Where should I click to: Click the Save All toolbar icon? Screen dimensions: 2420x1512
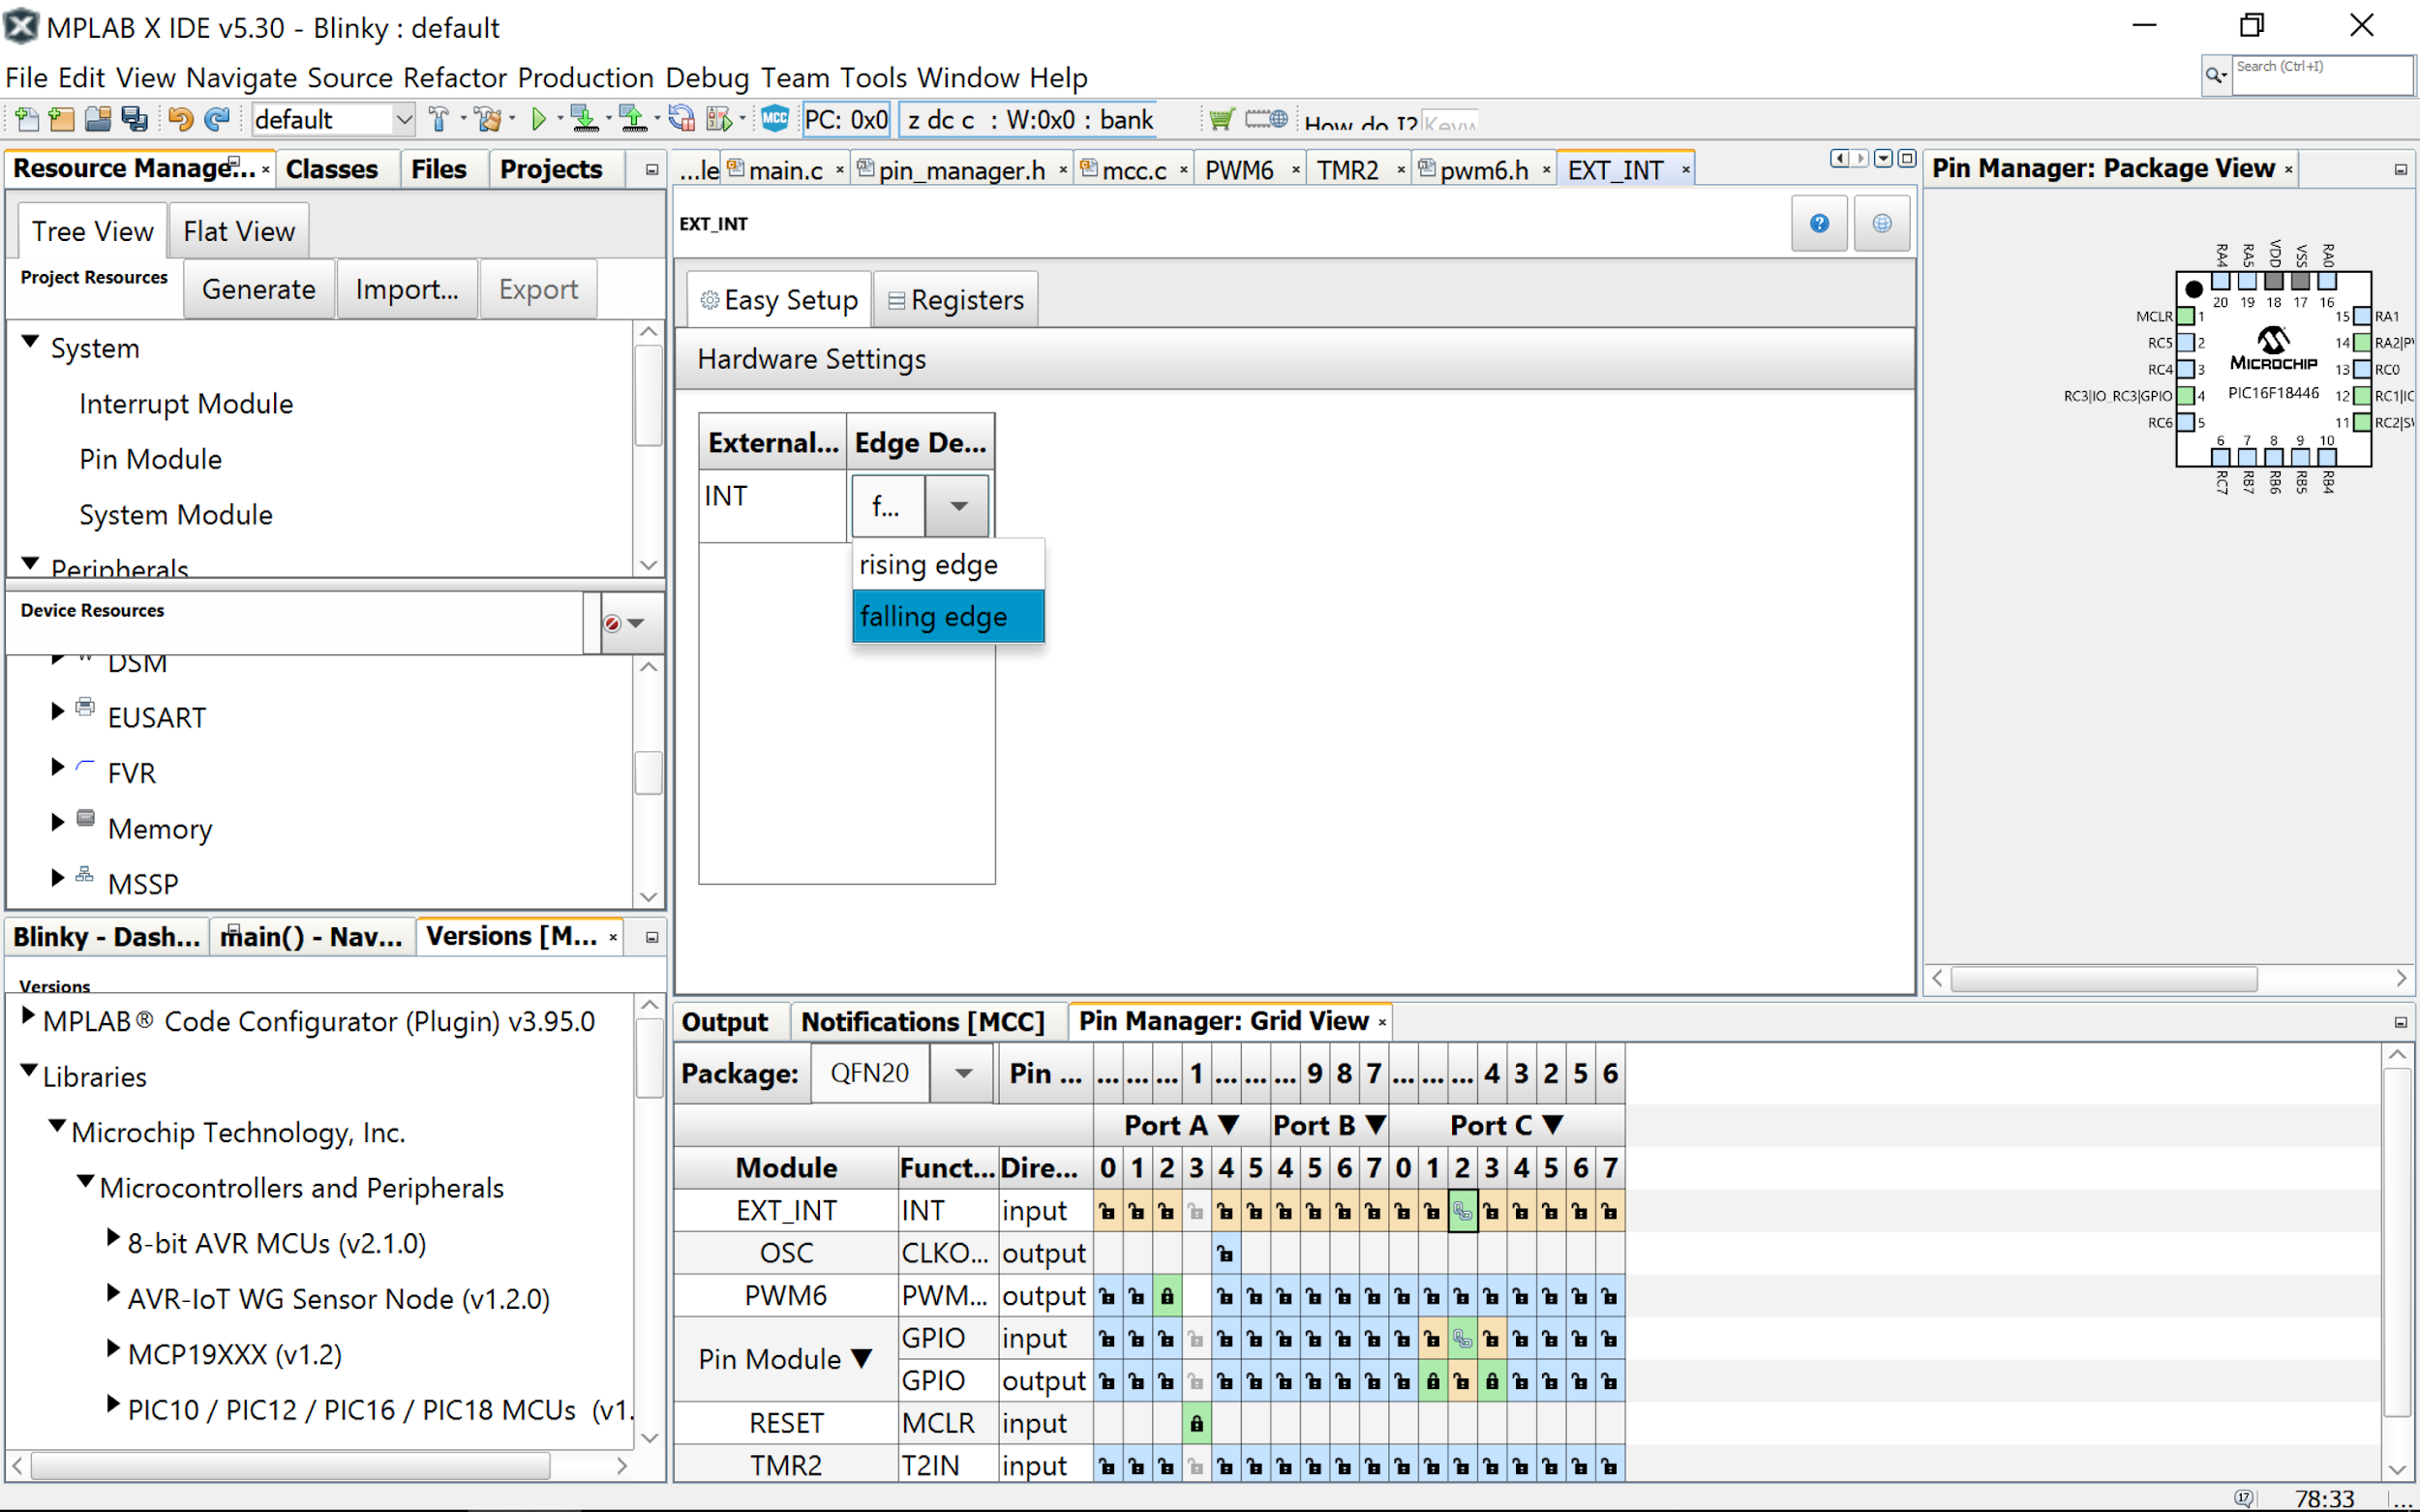pos(134,120)
